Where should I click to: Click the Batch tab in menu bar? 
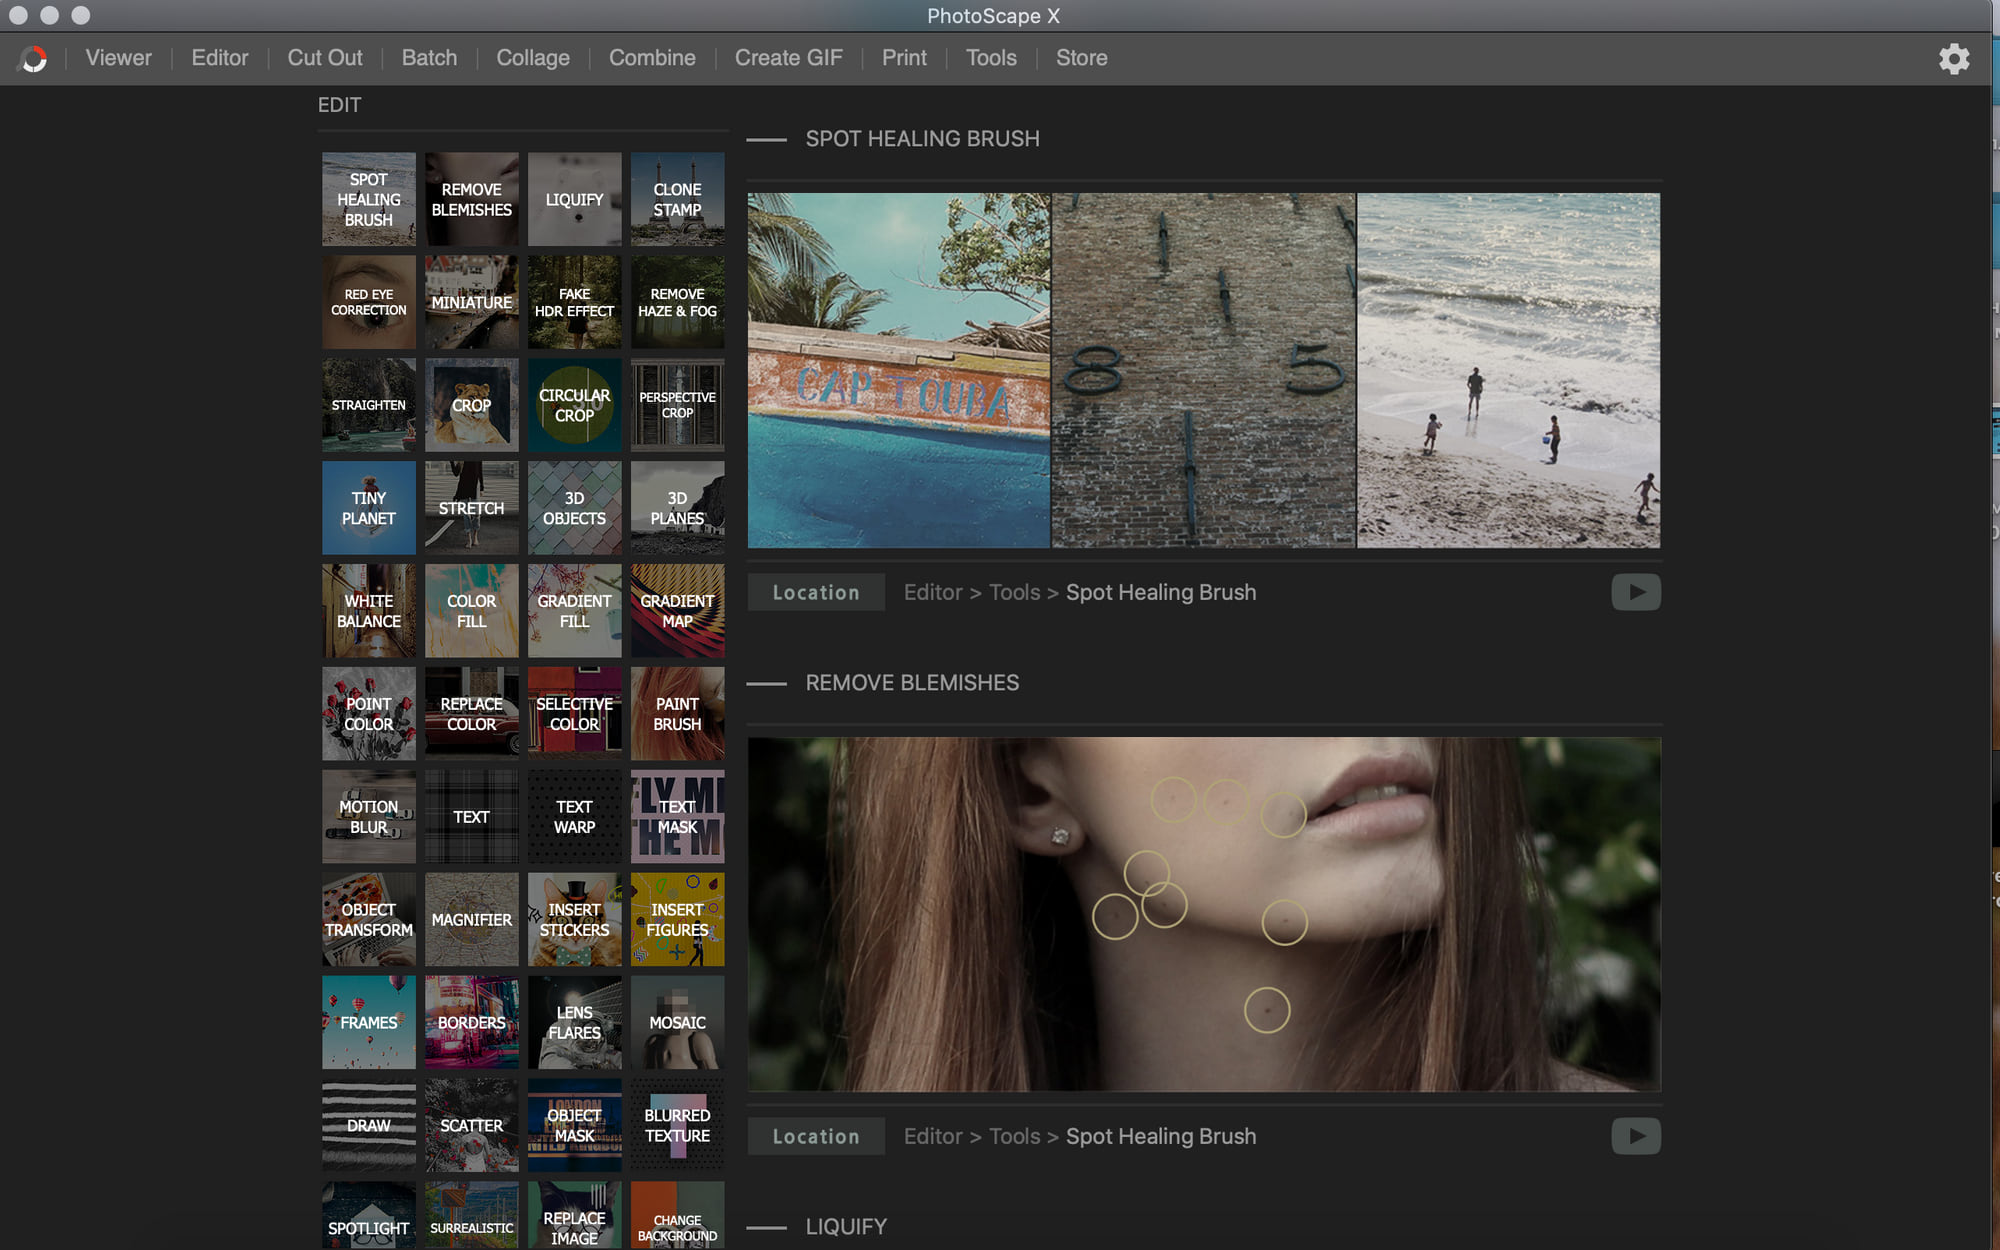tap(429, 58)
